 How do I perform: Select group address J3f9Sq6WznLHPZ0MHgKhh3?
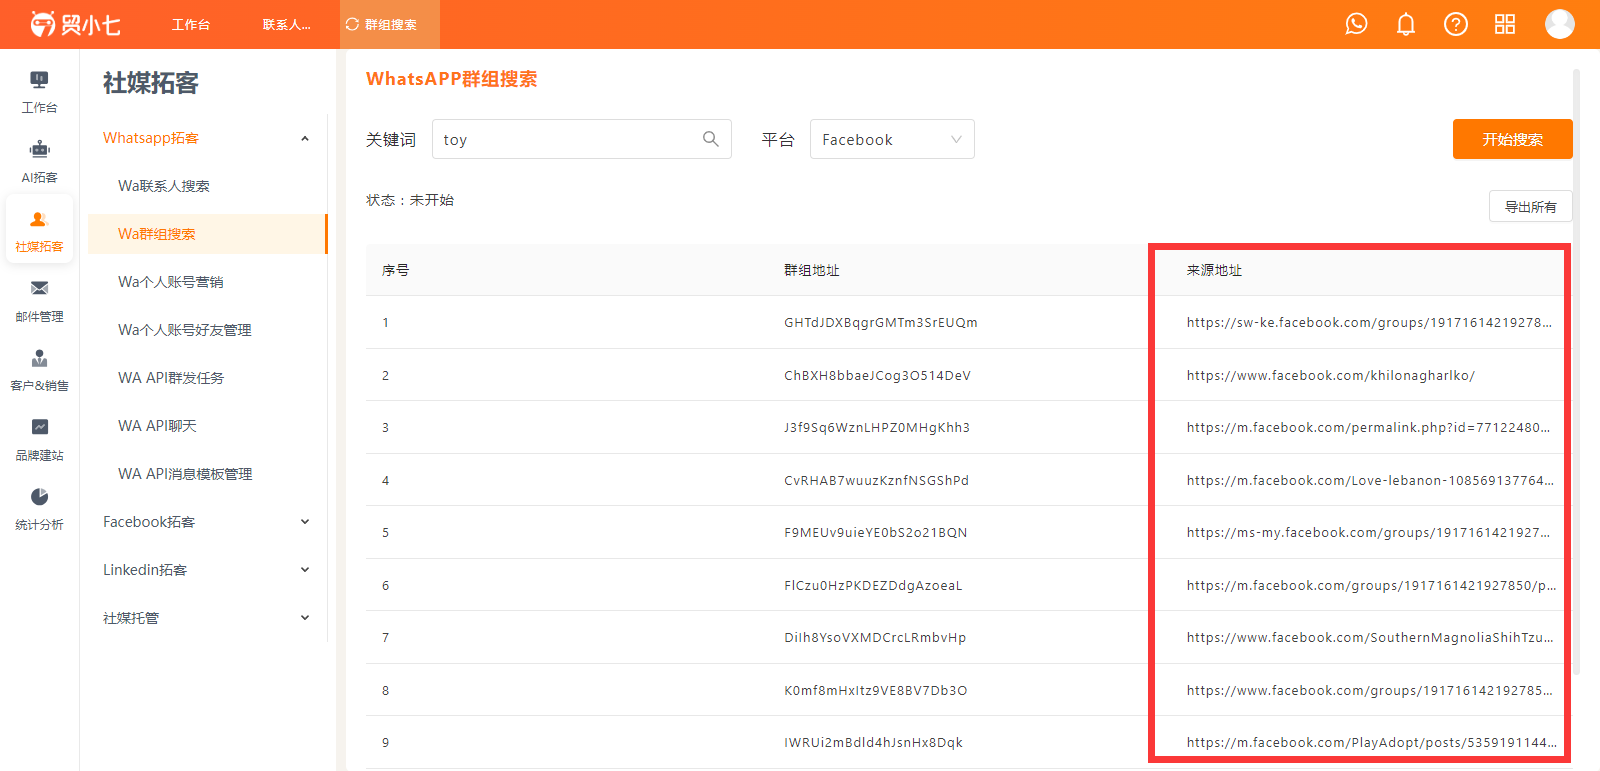877,427
